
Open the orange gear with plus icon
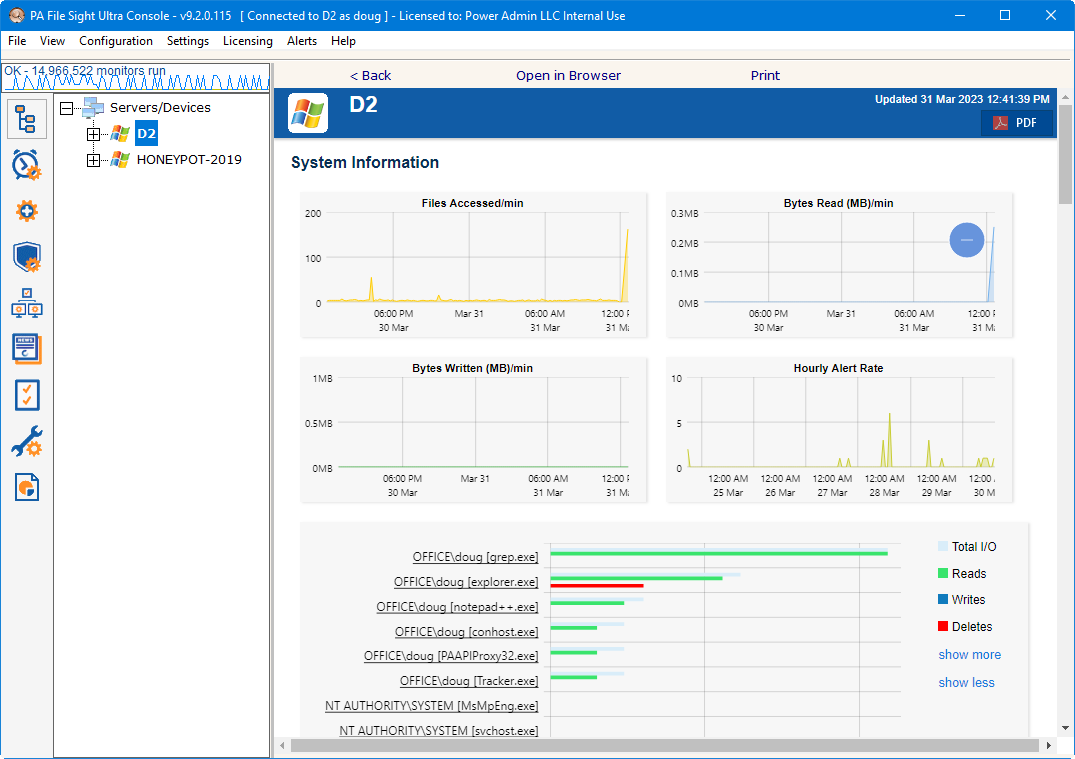point(27,211)
